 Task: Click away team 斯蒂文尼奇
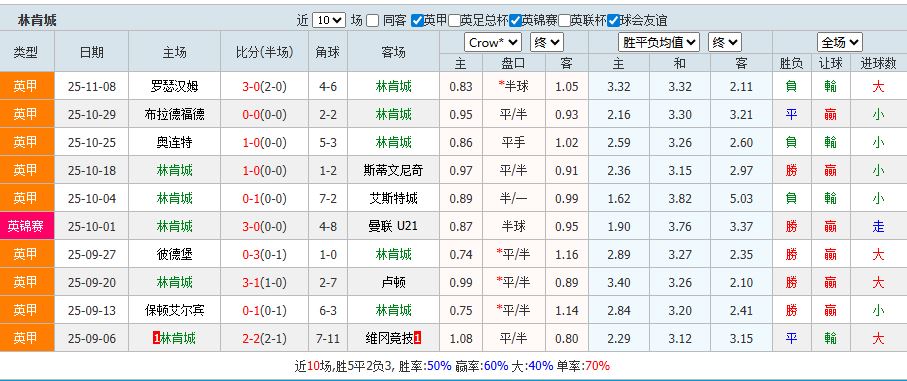coord(393,171)
